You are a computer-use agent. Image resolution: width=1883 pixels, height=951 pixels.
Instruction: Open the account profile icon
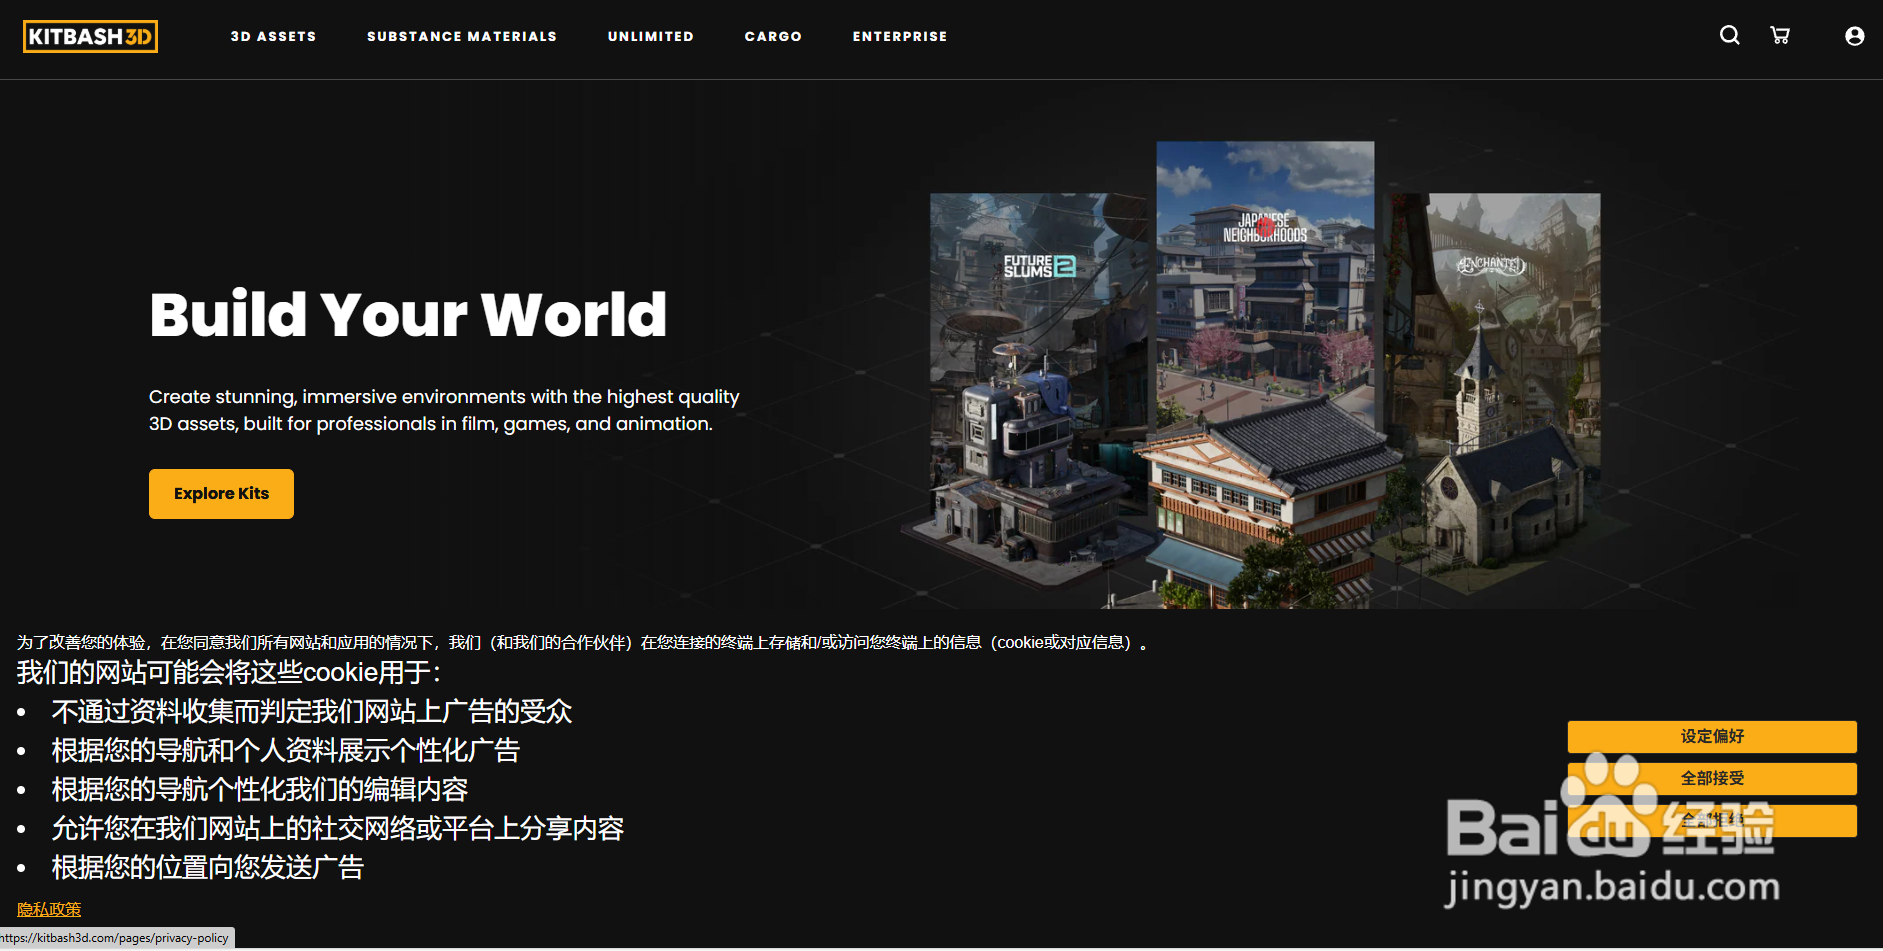click(x=1855, y=35)
